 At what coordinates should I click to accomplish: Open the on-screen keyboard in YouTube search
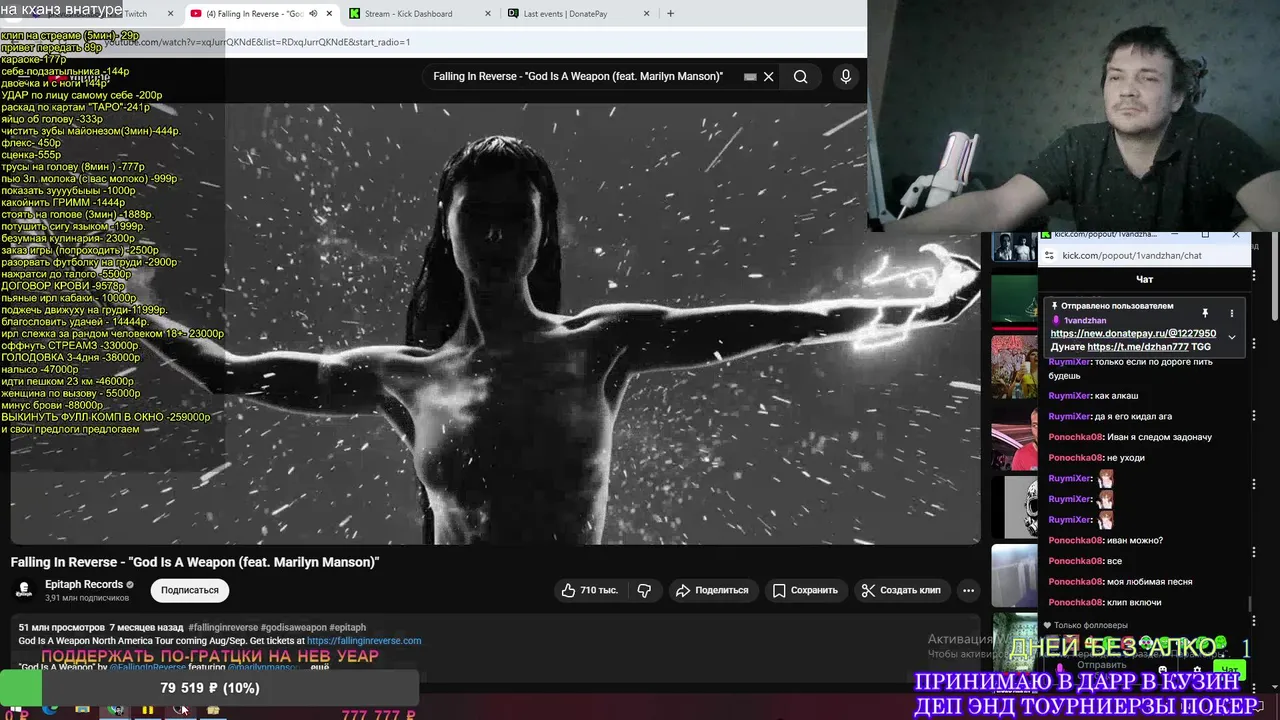click(x=750, y=77)
